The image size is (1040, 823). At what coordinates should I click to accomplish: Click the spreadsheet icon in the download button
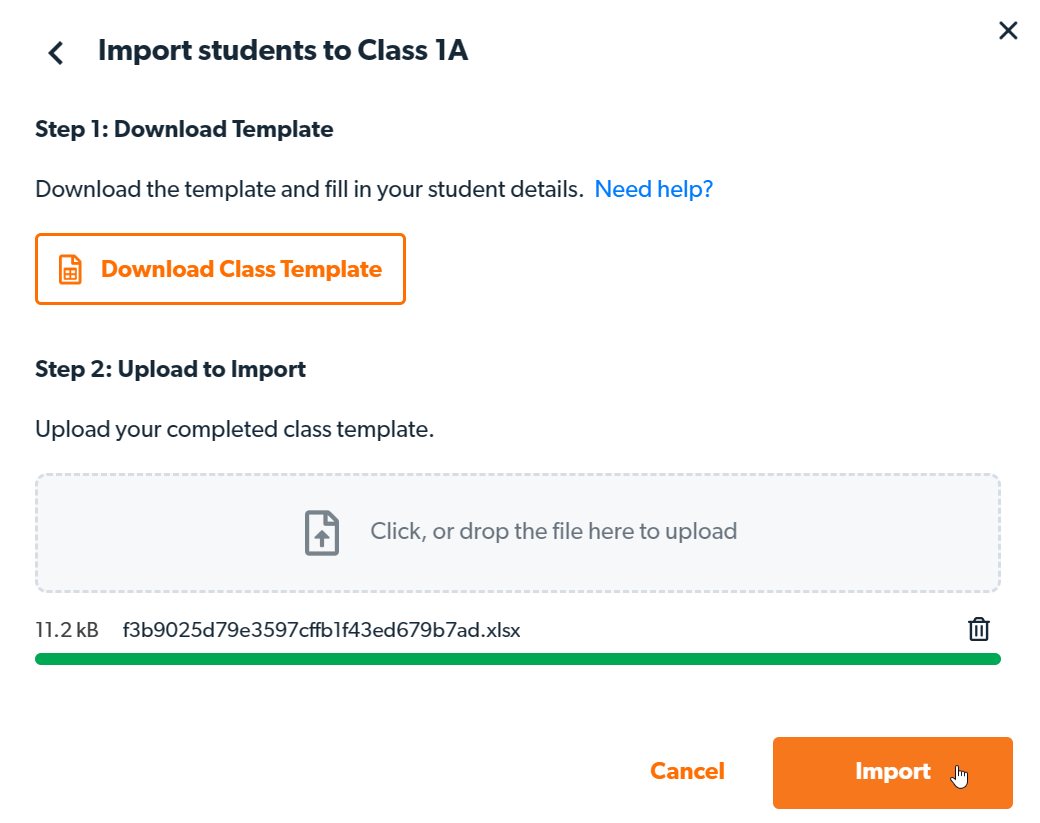pos(70,270)
